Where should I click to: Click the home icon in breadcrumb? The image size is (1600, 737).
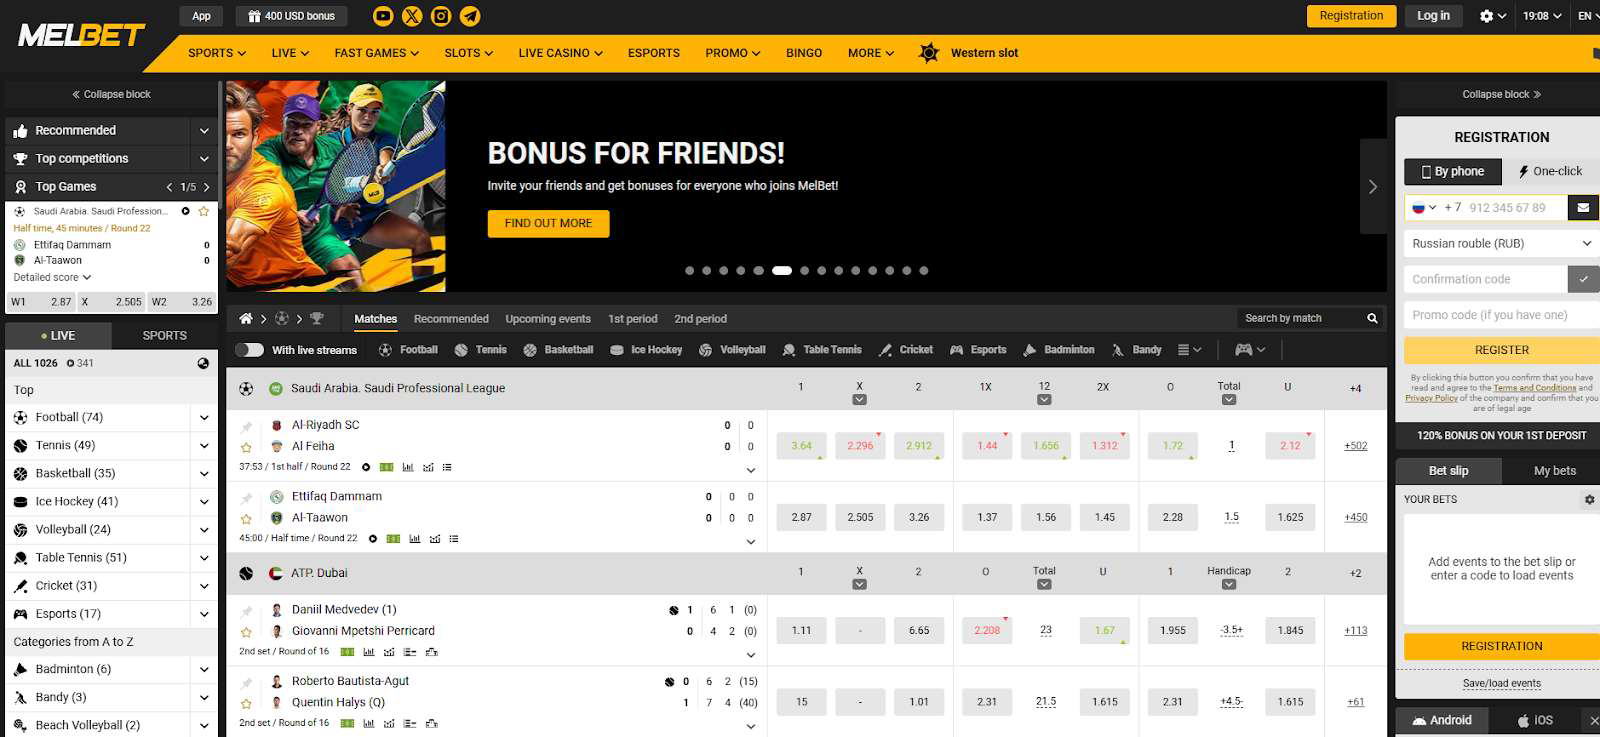click(x=246, y=319)
